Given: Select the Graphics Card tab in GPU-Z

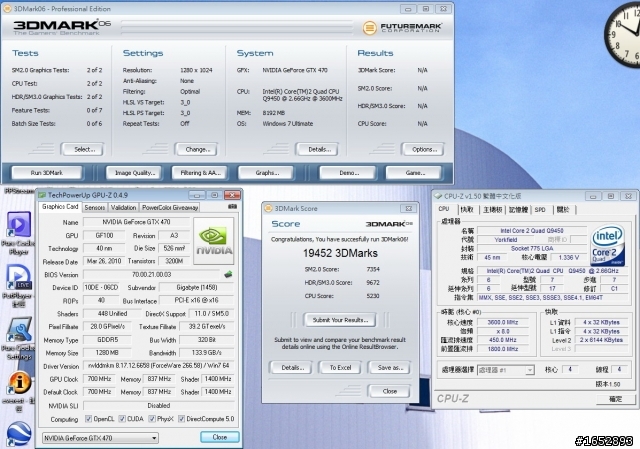Looking at the screenshot, I should click(60, 207).
